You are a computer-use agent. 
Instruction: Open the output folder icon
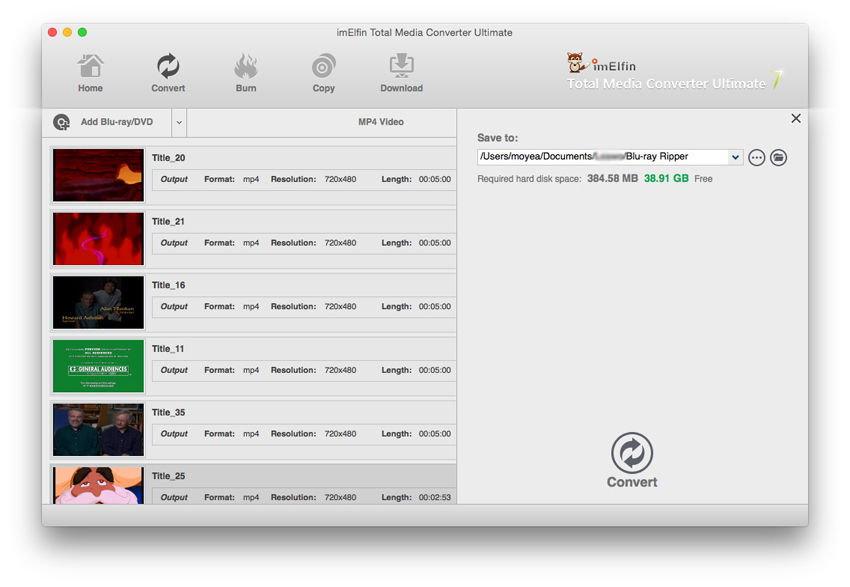point(778,158)
